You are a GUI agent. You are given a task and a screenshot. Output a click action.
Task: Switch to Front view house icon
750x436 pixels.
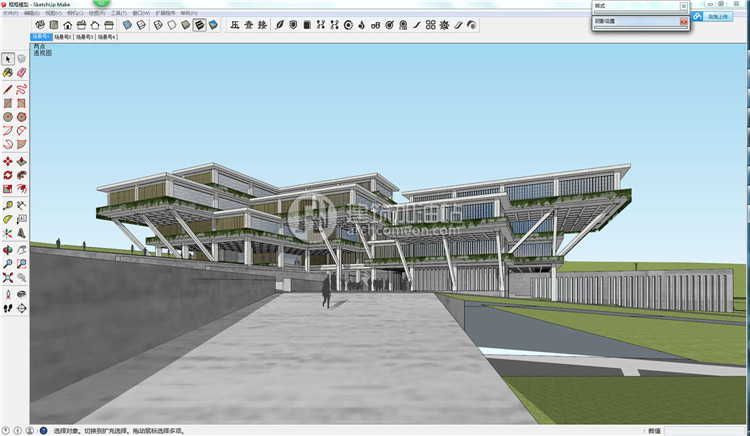pyautogui.click(x=68, y=25)
